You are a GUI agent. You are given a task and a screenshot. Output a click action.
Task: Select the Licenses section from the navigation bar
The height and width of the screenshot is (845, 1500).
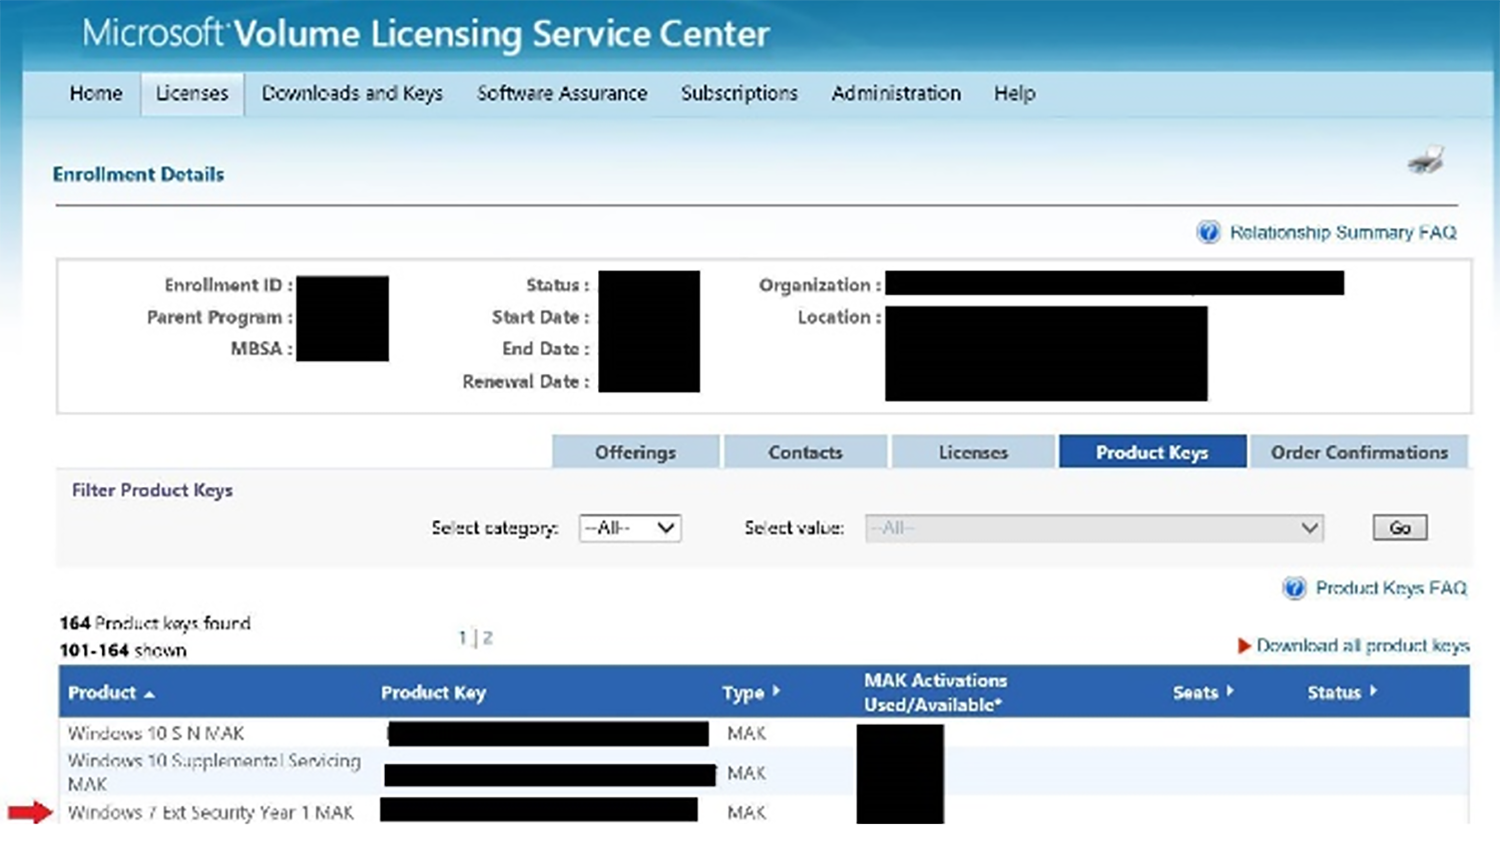pyautogui.click(x=192, y=92)
